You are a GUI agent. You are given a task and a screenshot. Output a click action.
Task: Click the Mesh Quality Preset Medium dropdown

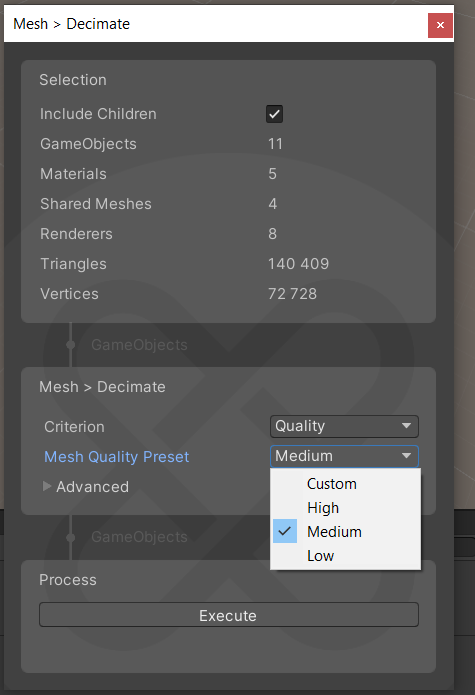(x=344, y=456)
